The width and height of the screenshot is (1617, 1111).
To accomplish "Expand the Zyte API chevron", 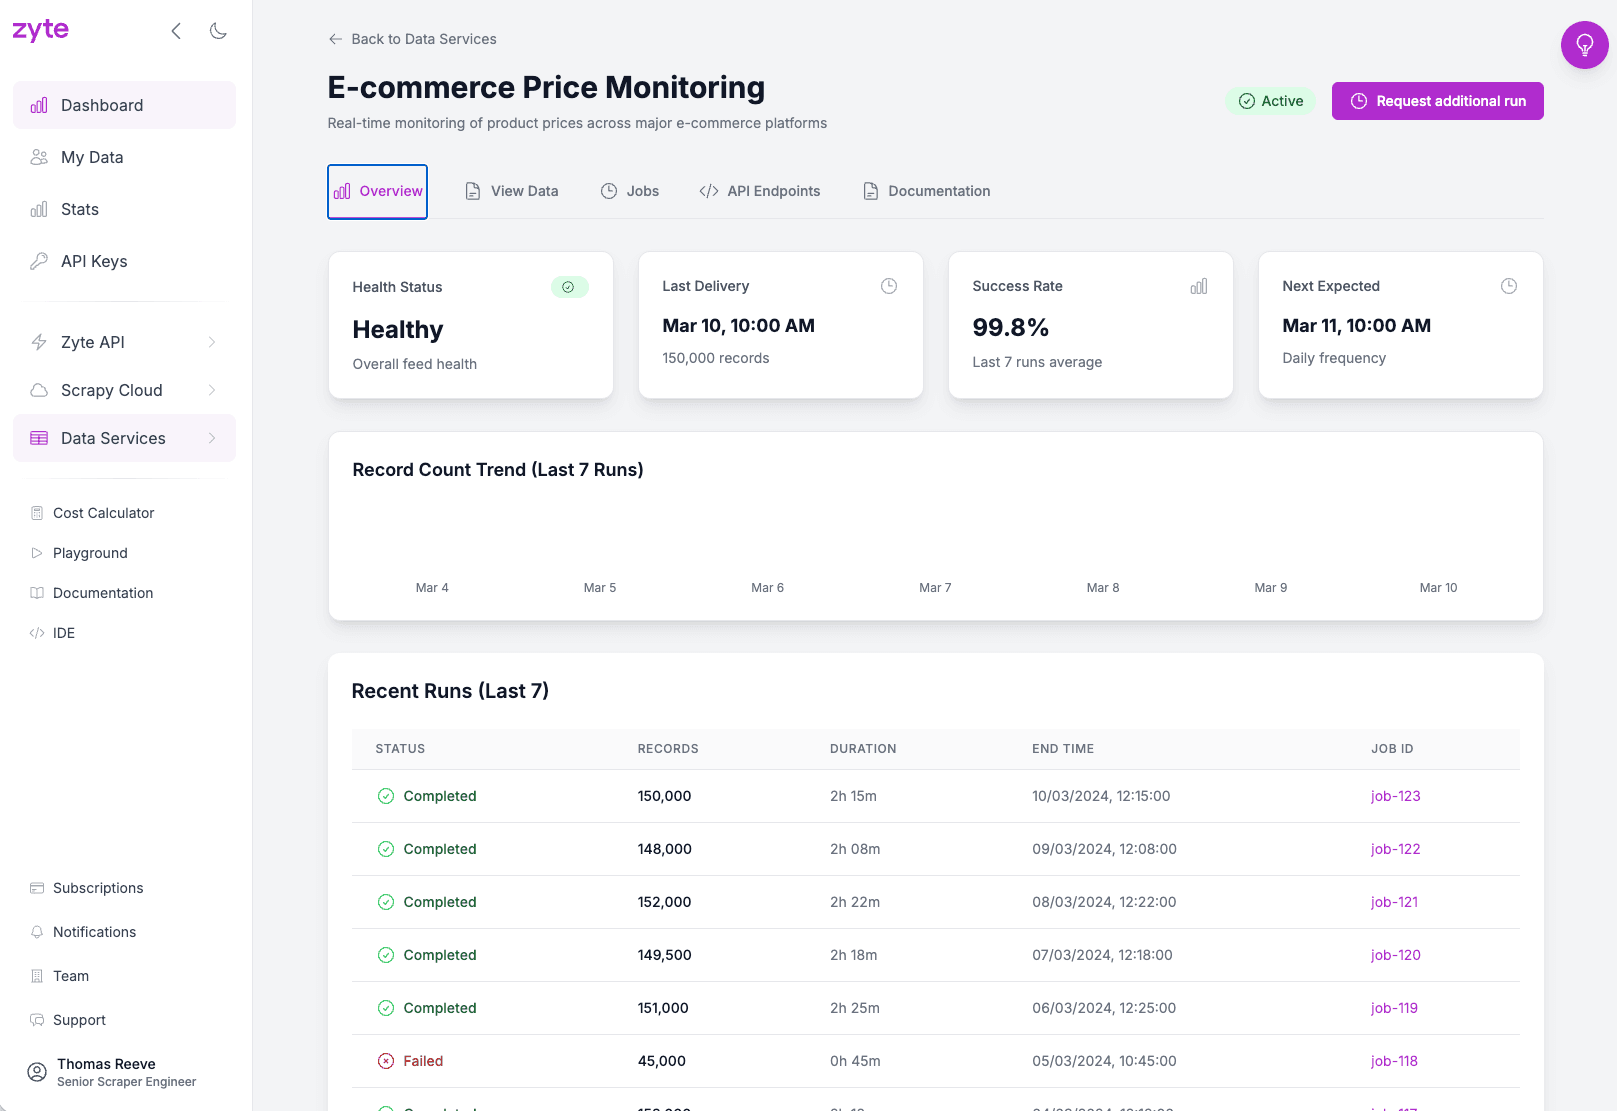I will click(x=212, y=342).
